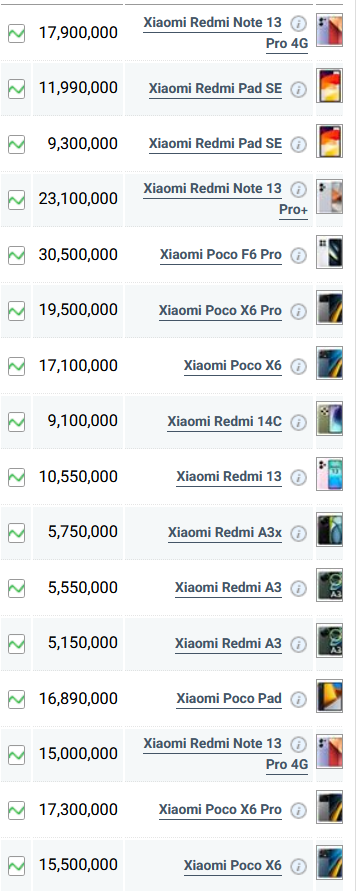360x891 pixels.
Task: Open price chart for 16,890,000 Poco Pad
Action: 16,699
